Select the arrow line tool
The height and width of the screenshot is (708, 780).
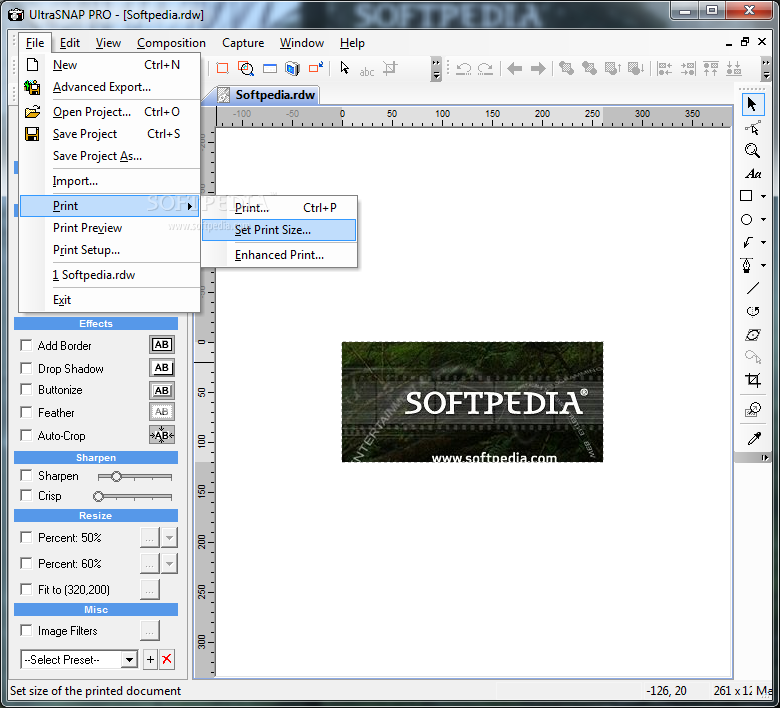pos(747,242)
